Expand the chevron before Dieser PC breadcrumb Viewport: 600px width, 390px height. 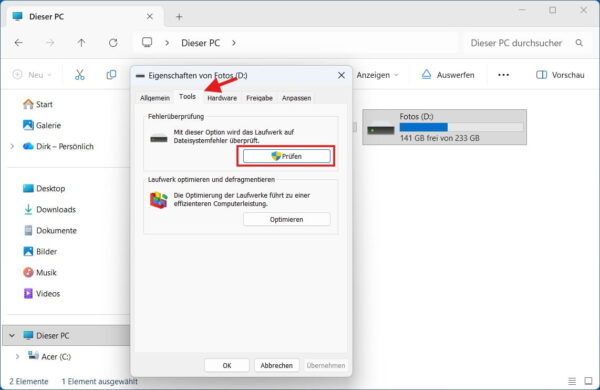[x=167, y=43]
